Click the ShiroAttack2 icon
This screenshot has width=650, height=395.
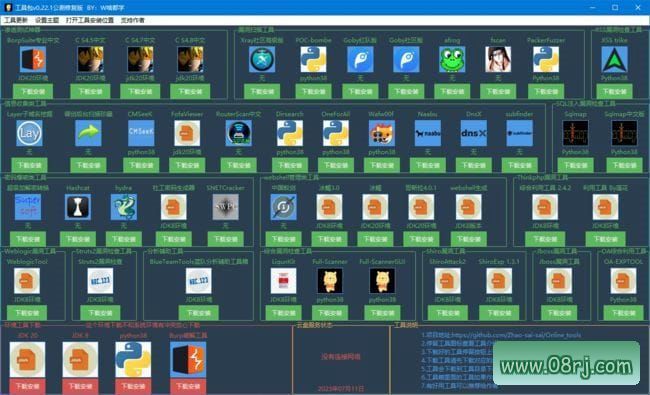(448, 281)
